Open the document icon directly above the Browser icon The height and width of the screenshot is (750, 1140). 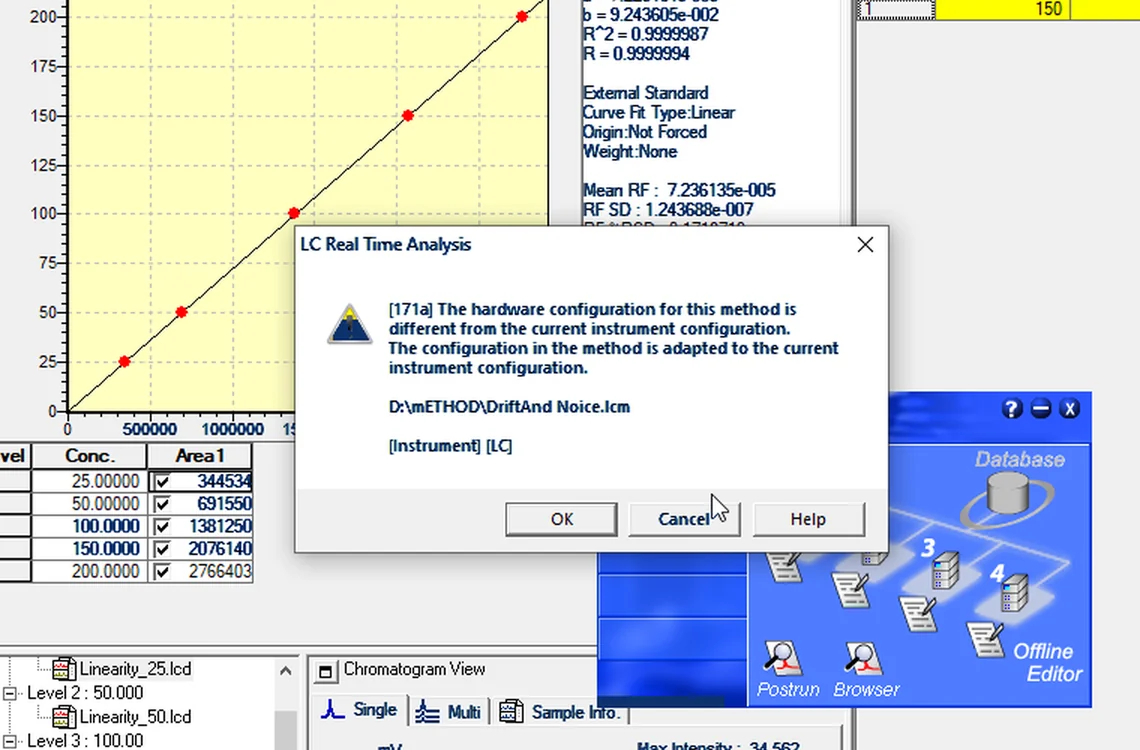pyautogui.click(x=851, y=589)
